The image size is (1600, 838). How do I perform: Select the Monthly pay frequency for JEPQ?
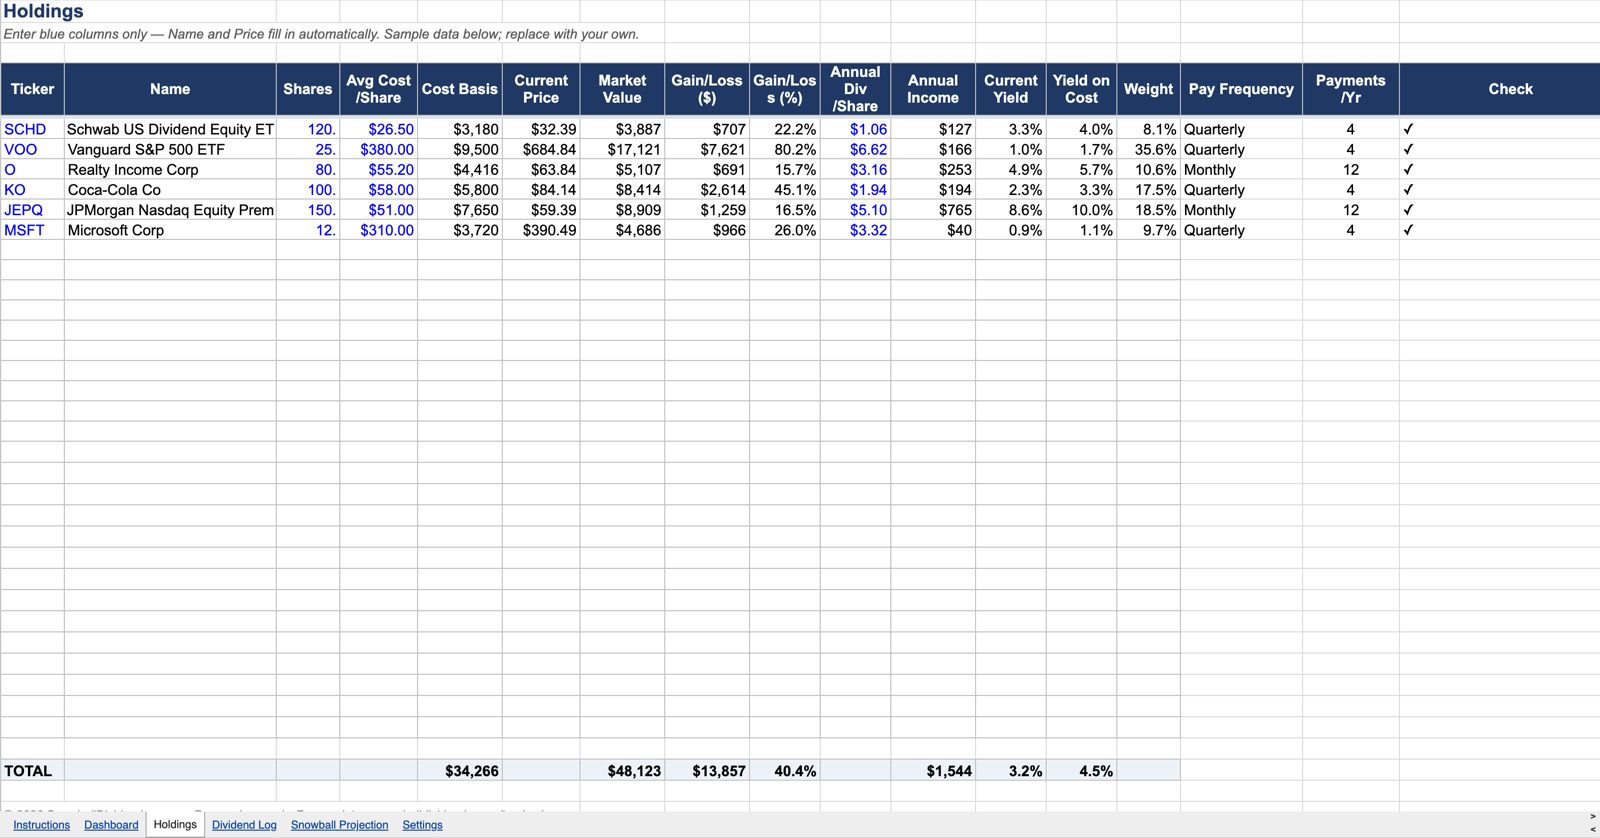(1241, 210)
